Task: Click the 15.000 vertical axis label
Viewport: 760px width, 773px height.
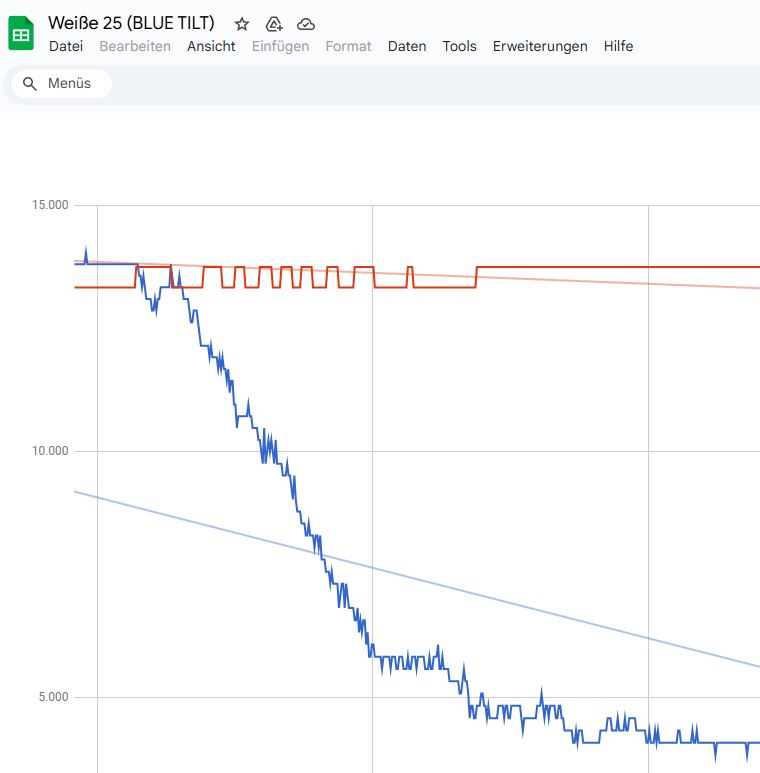Action: pyautogui.click(x=50, y=205)
